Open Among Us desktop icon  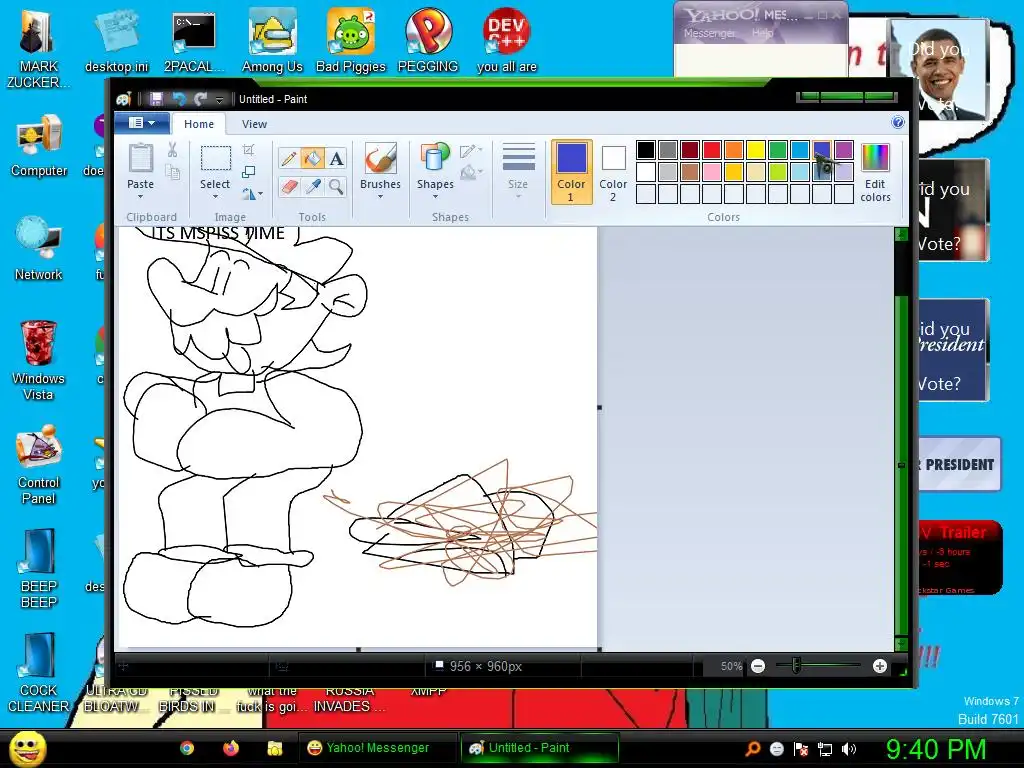272,40
